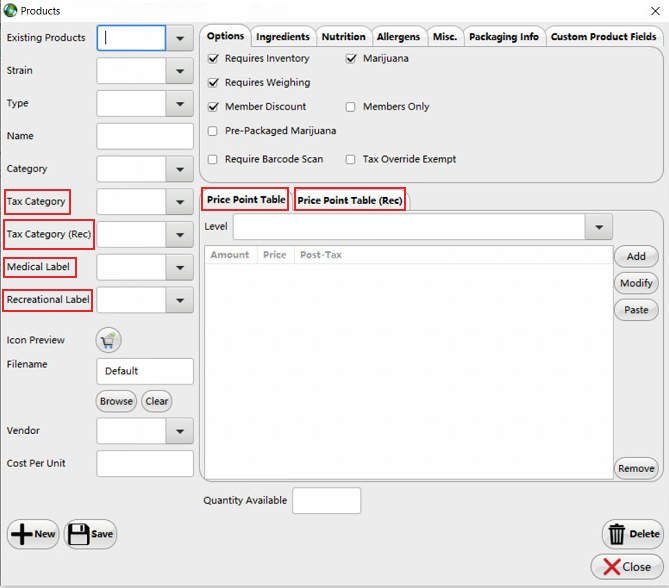Switch to the Nutrition tab
Viewport: 669px width, 588px height.
343,37
